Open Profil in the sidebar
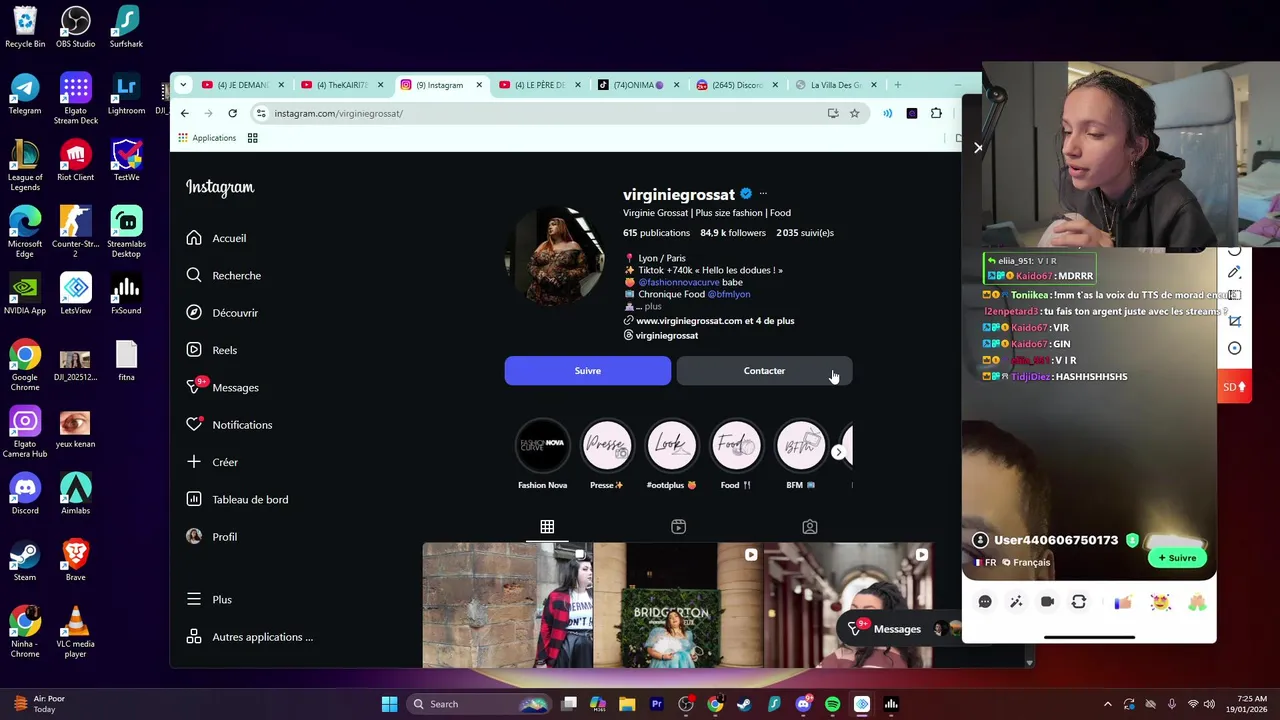Viewport: 1280px width, 720px height. click(211, 537)
